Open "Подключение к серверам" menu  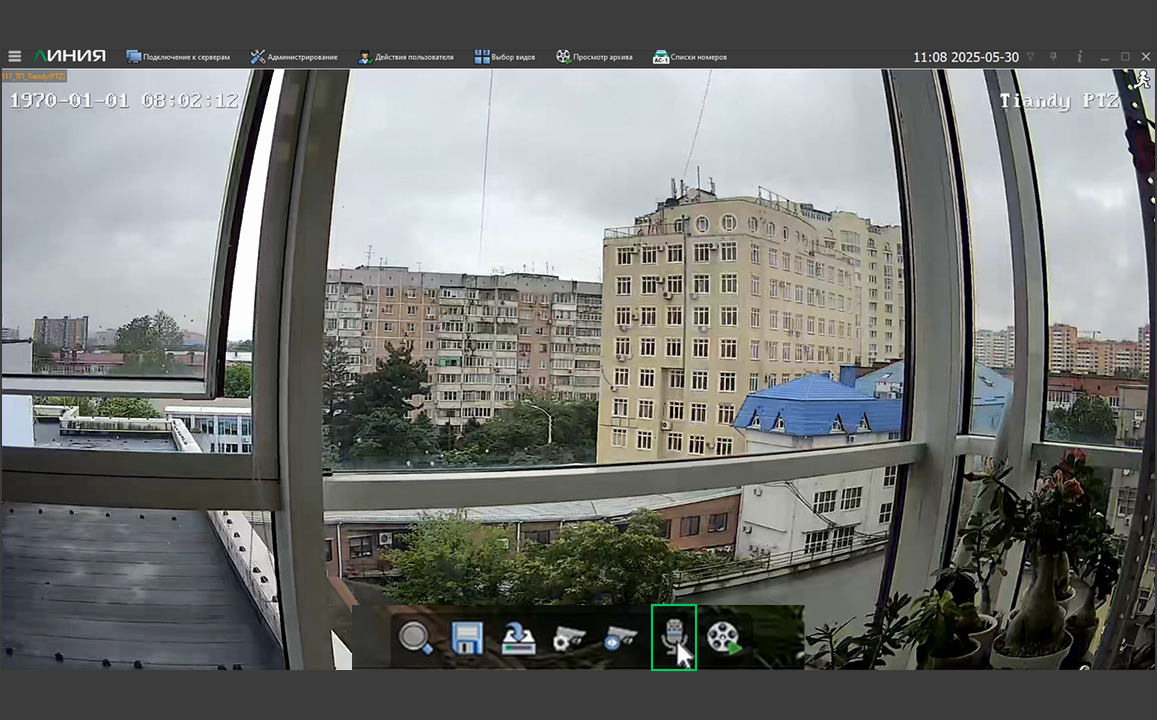[178, 57]
